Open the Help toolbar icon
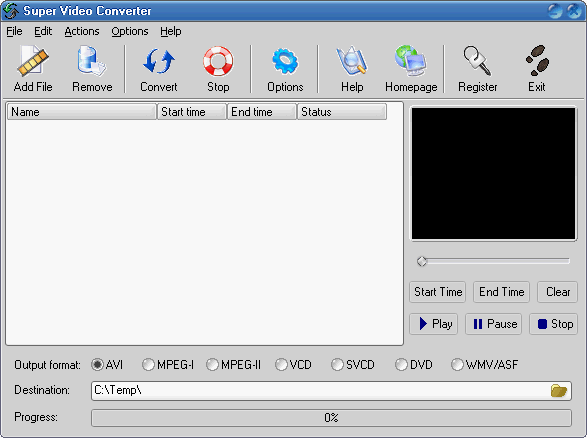 click(352, 61)
